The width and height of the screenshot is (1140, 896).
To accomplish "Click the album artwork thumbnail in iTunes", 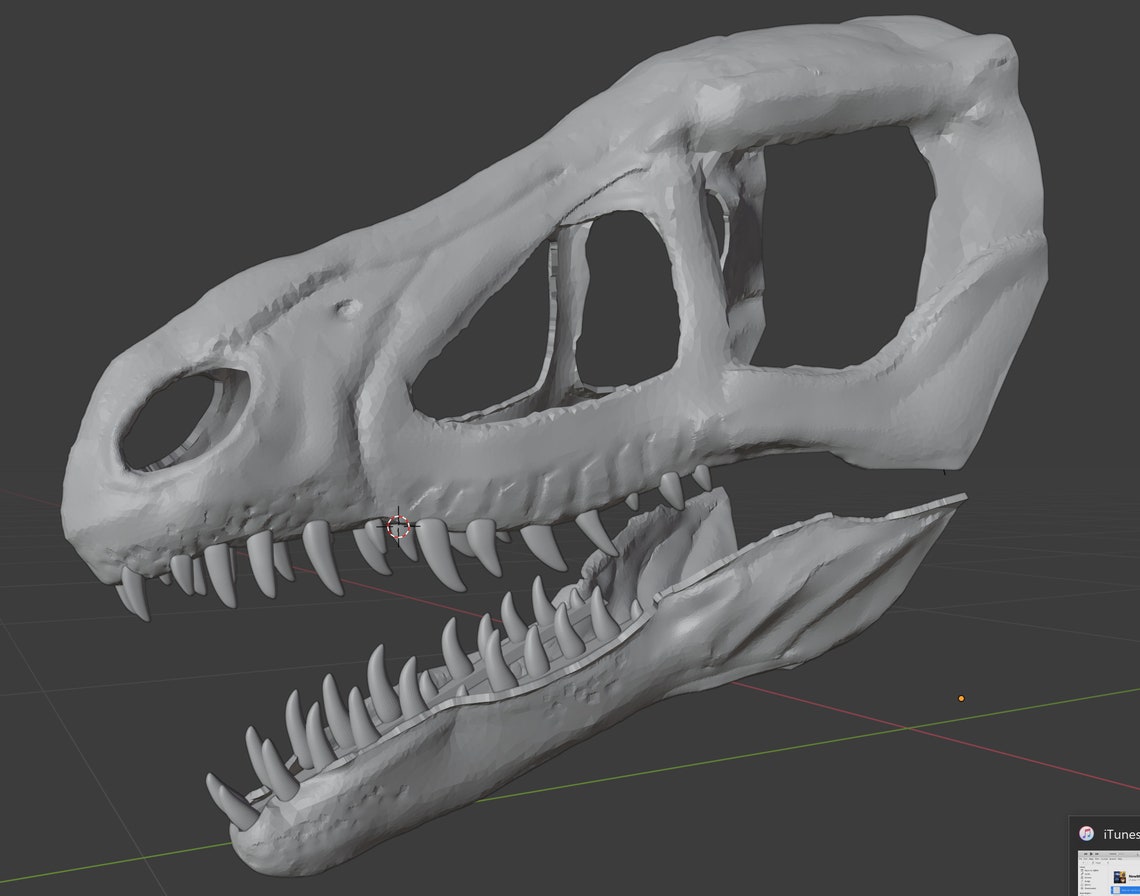I will 1120,877.
